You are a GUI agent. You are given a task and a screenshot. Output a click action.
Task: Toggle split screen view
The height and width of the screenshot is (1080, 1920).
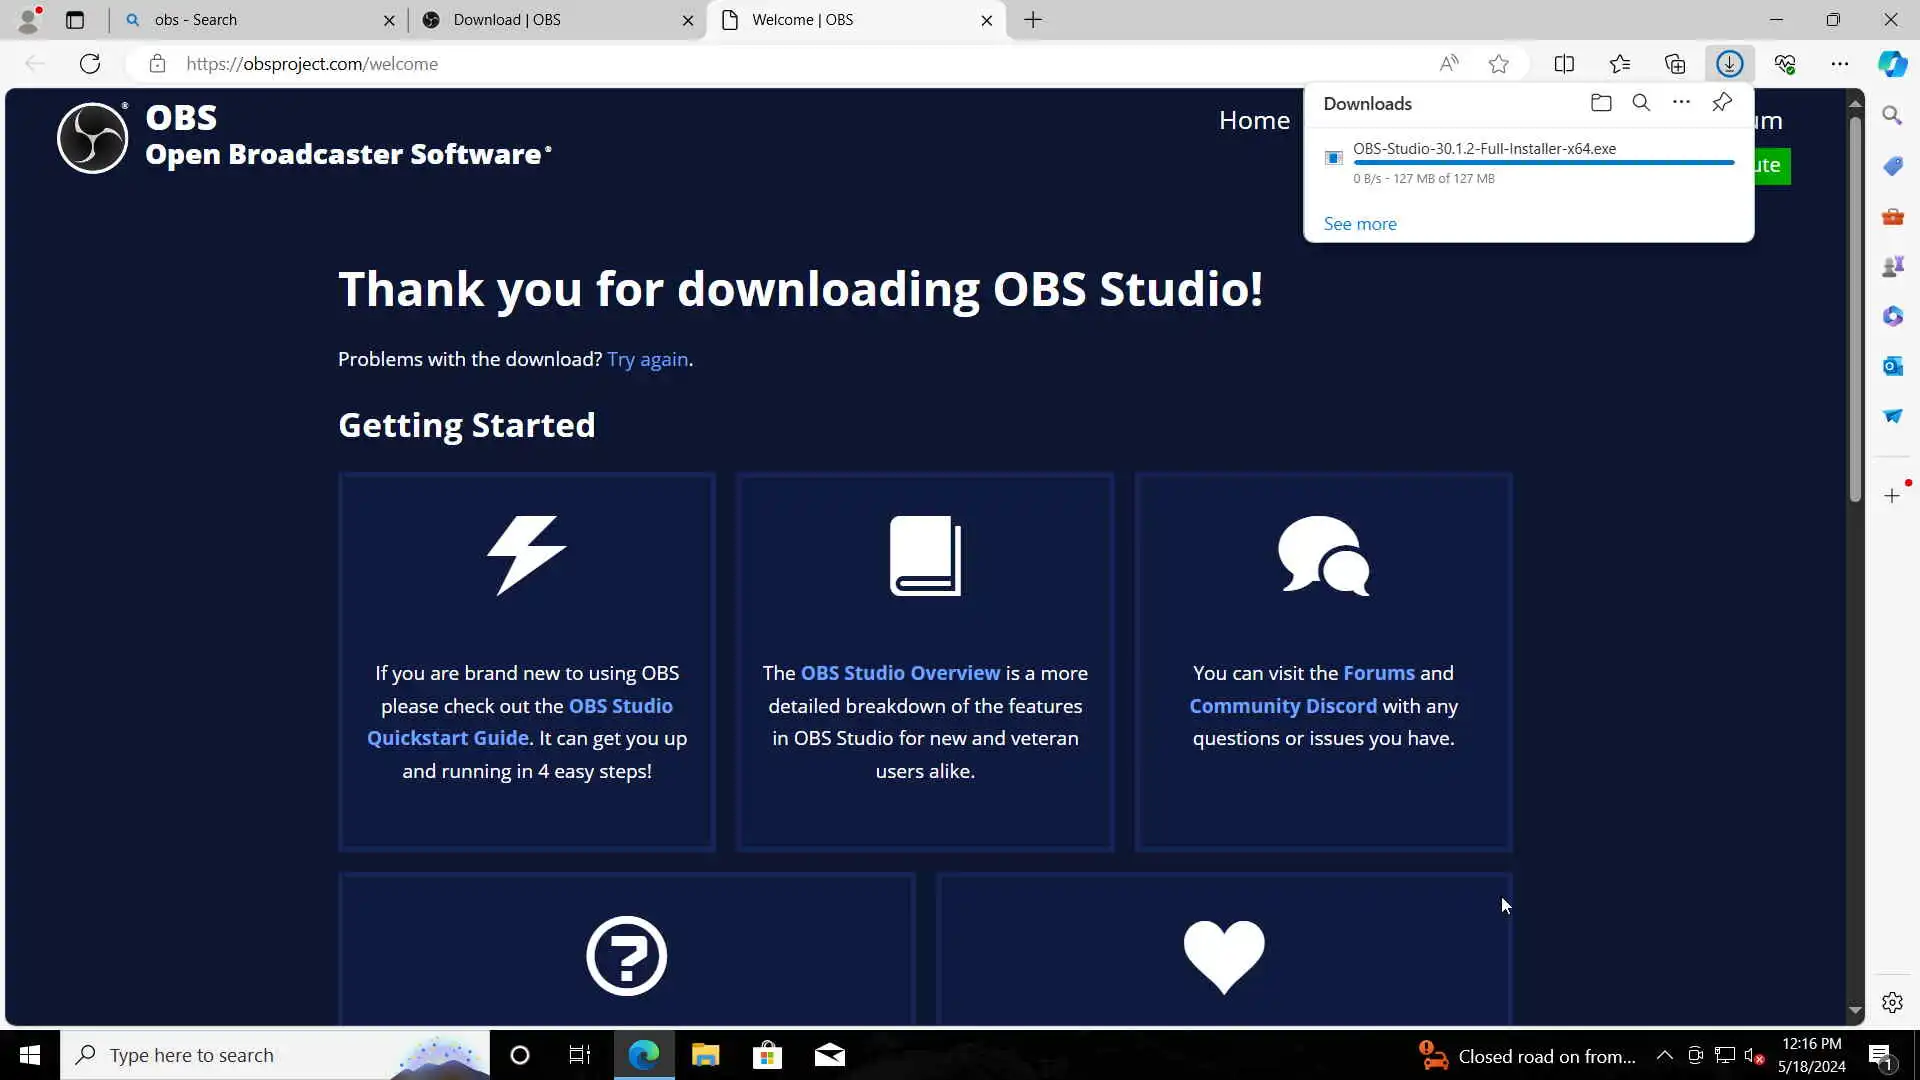tap(1564, 64)
